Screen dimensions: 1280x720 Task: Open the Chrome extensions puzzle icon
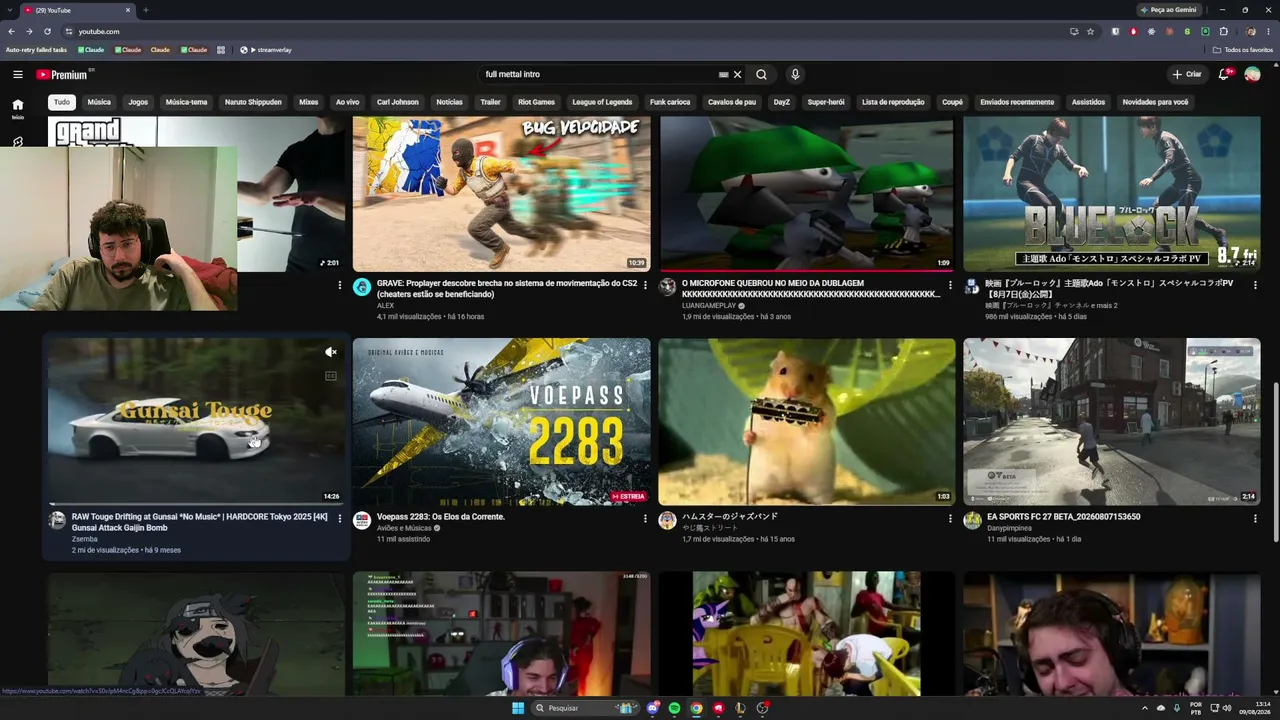1224,31
